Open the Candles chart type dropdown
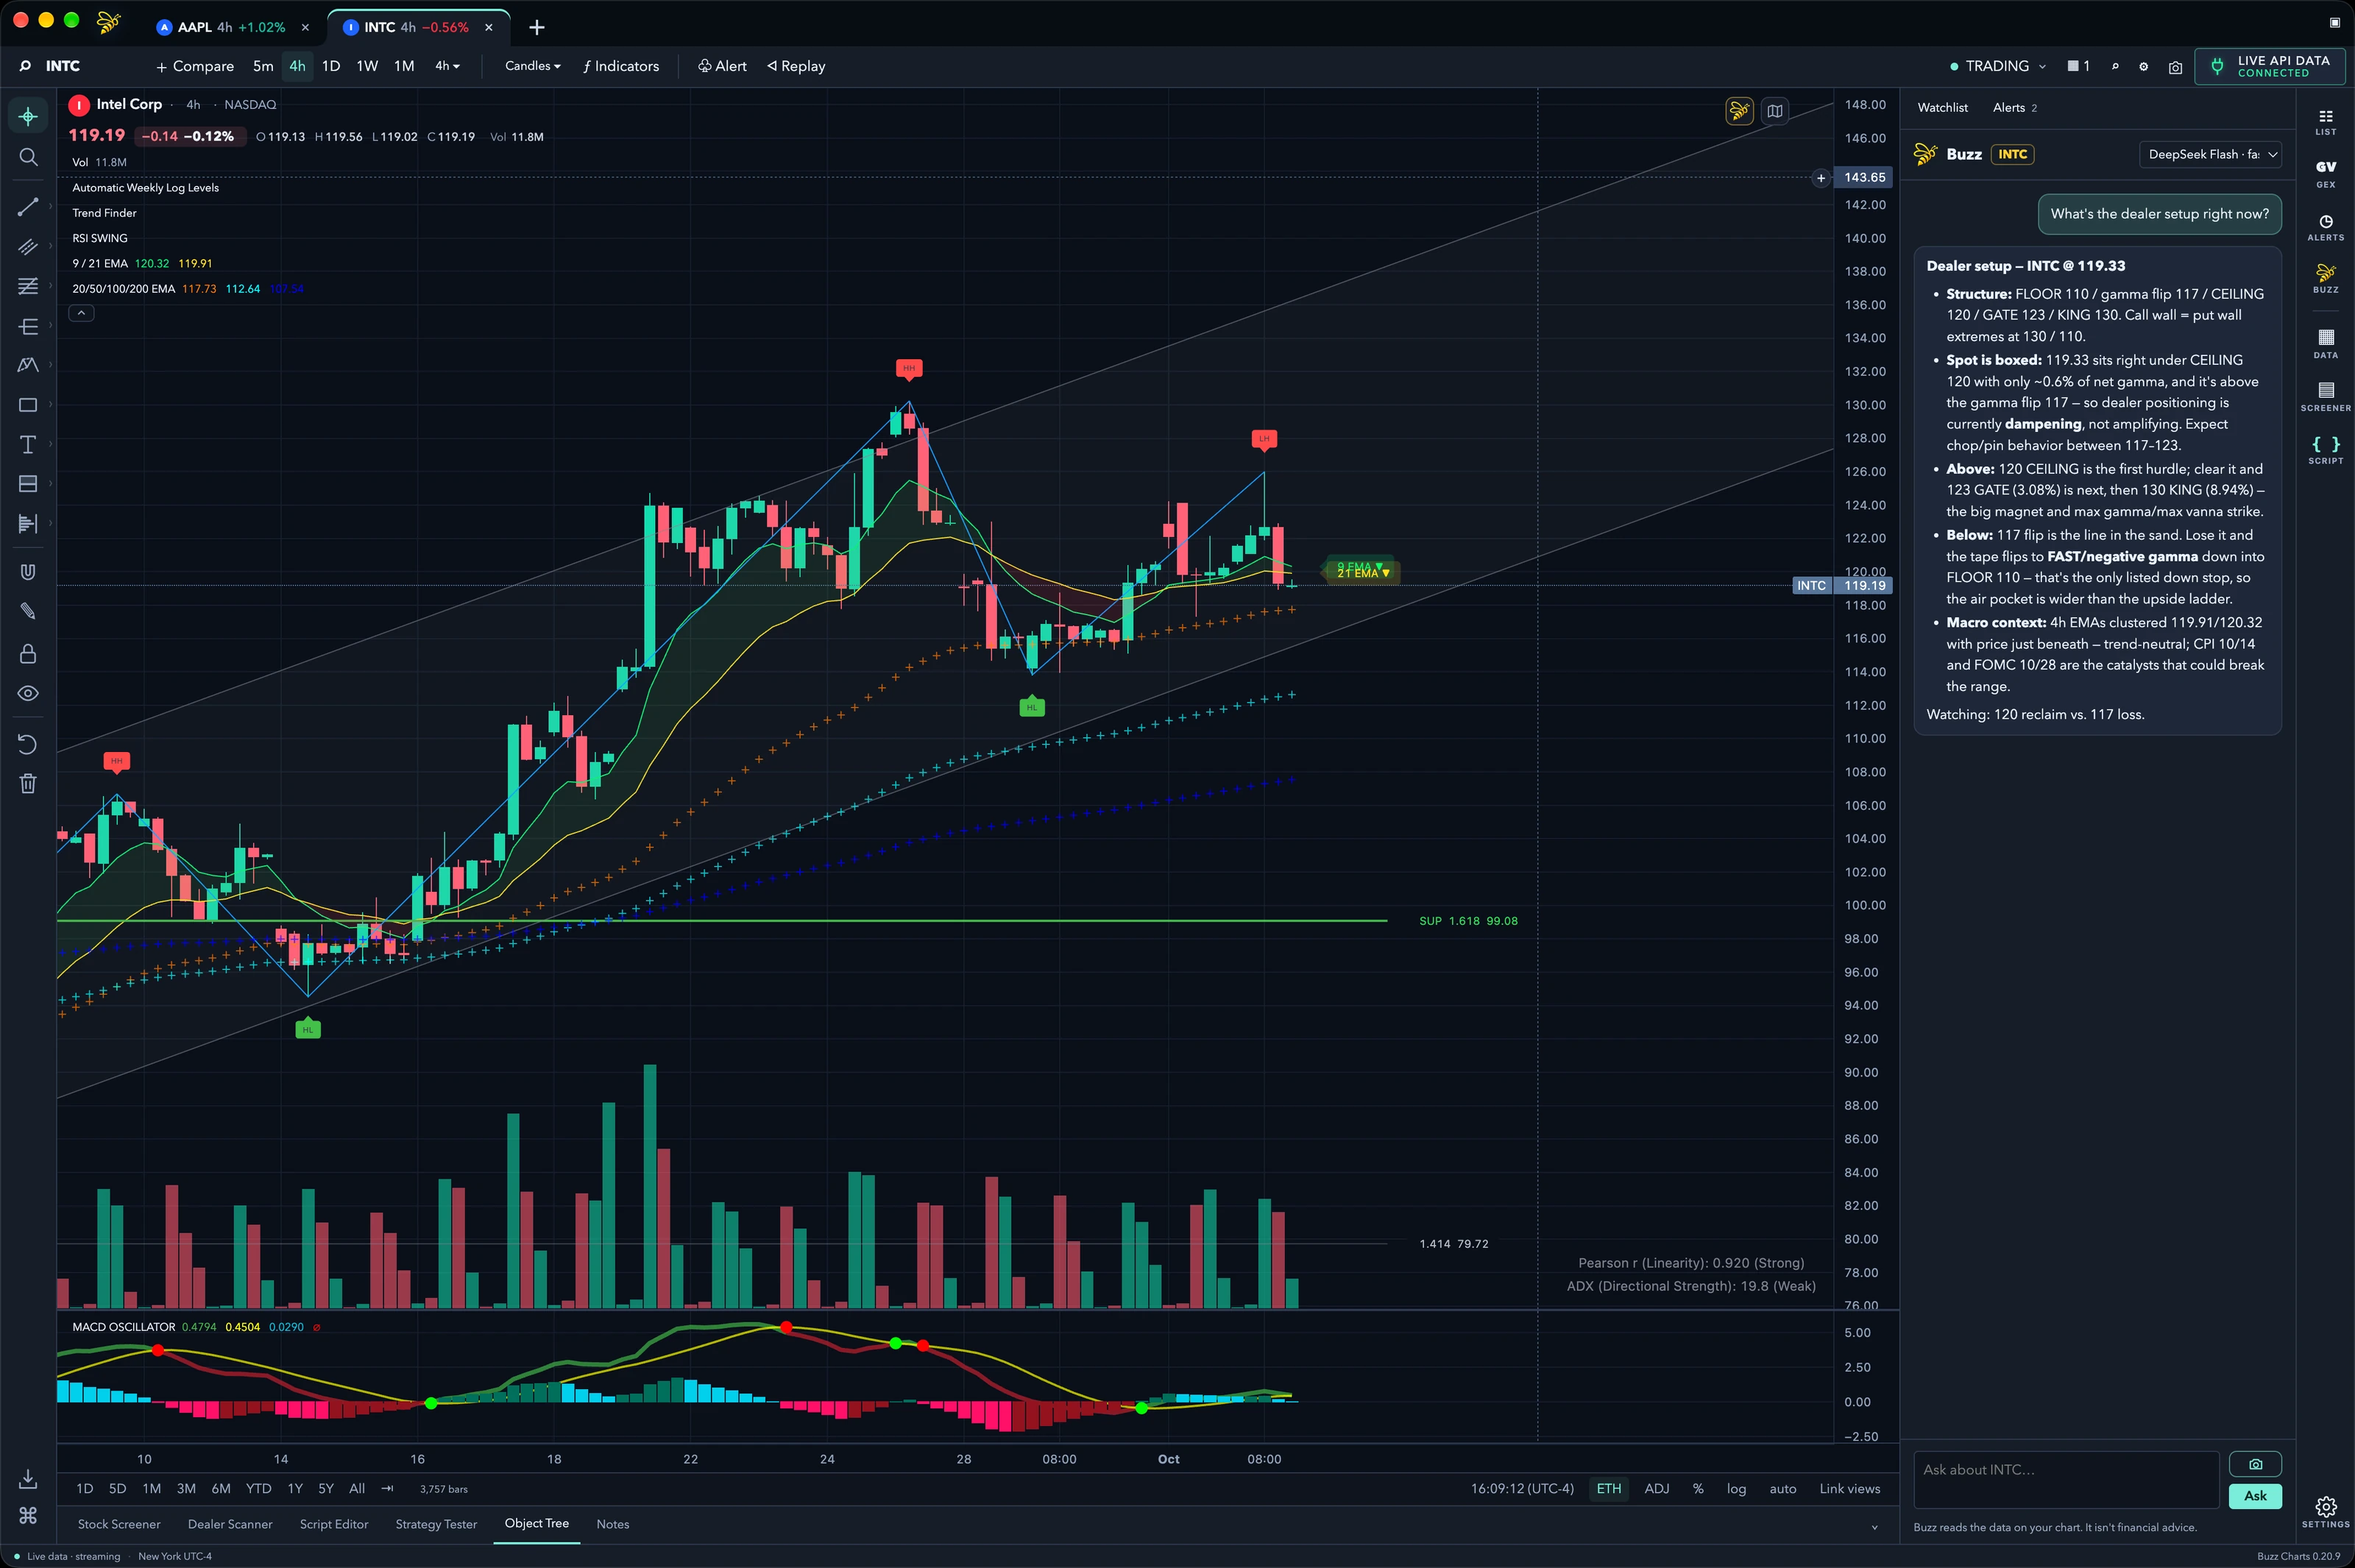 pyautogui.click(x=533, y=66)
